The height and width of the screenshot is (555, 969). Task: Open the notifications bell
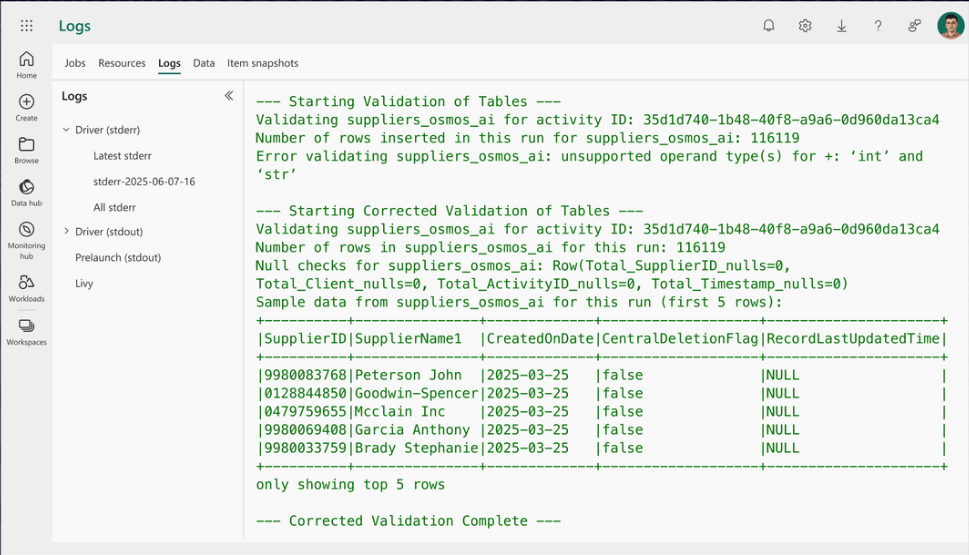pyautogui.click(x=769, y=26)
